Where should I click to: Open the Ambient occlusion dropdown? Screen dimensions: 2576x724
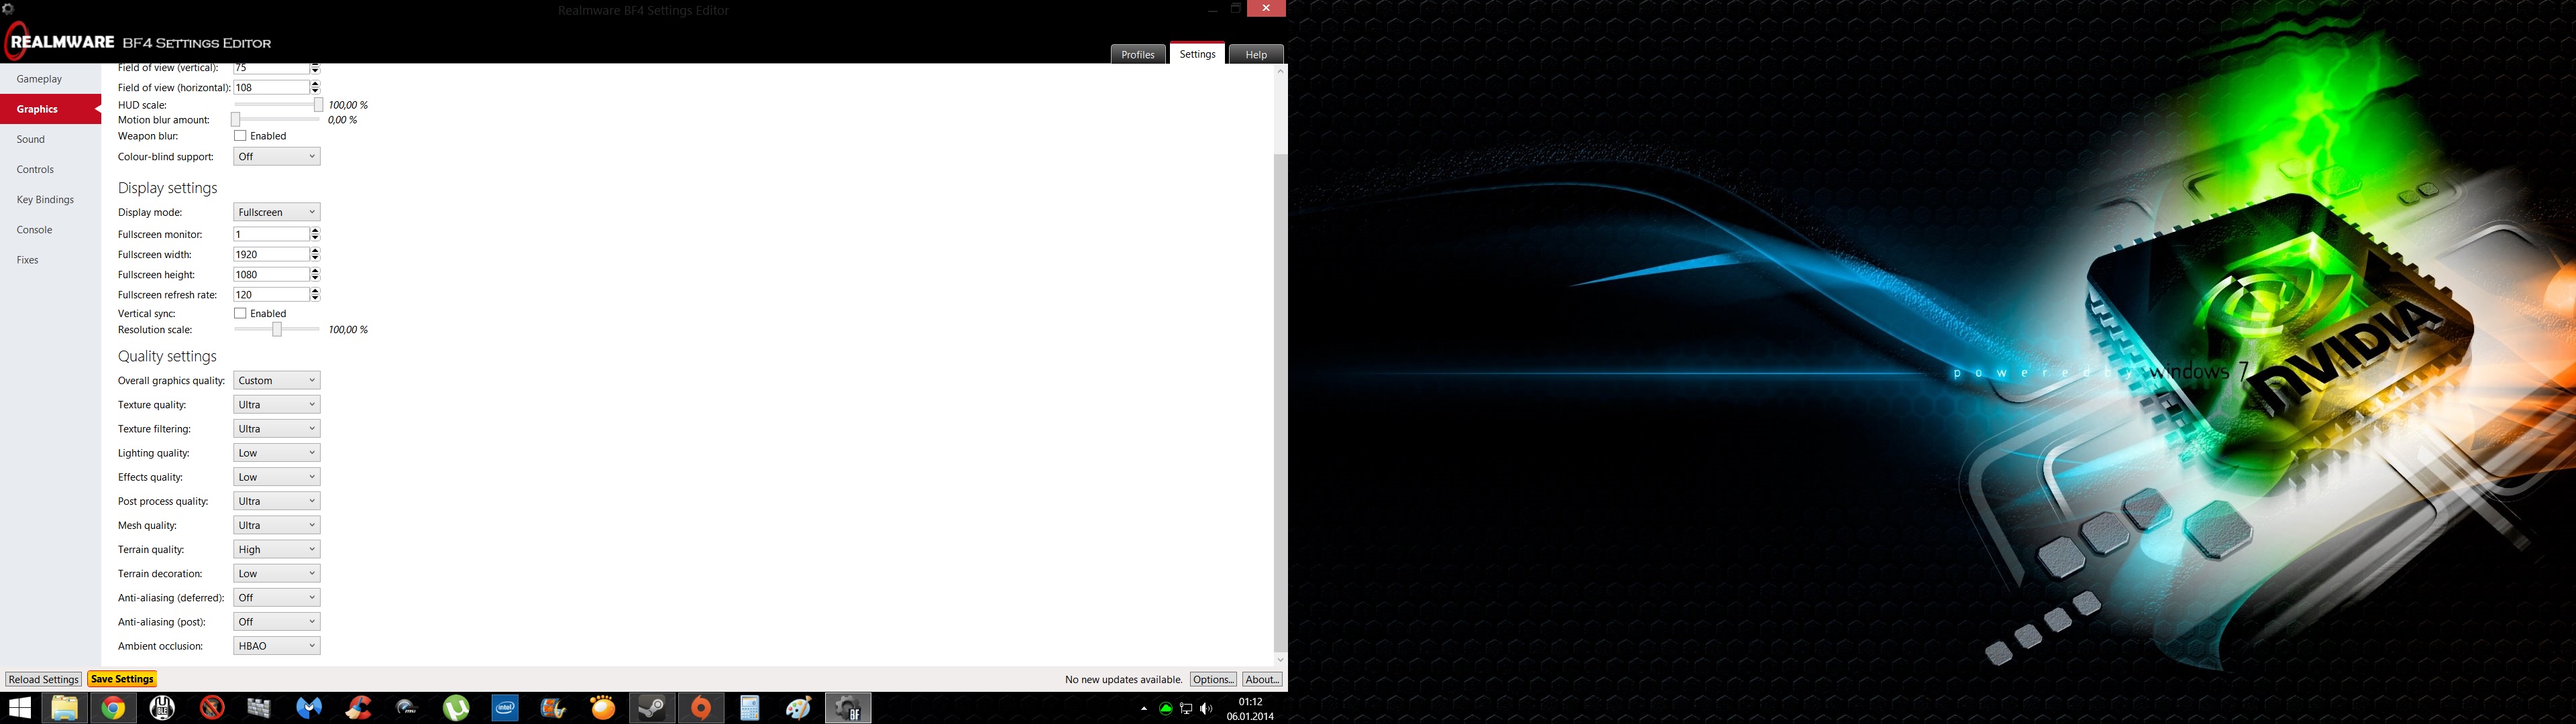276,646
